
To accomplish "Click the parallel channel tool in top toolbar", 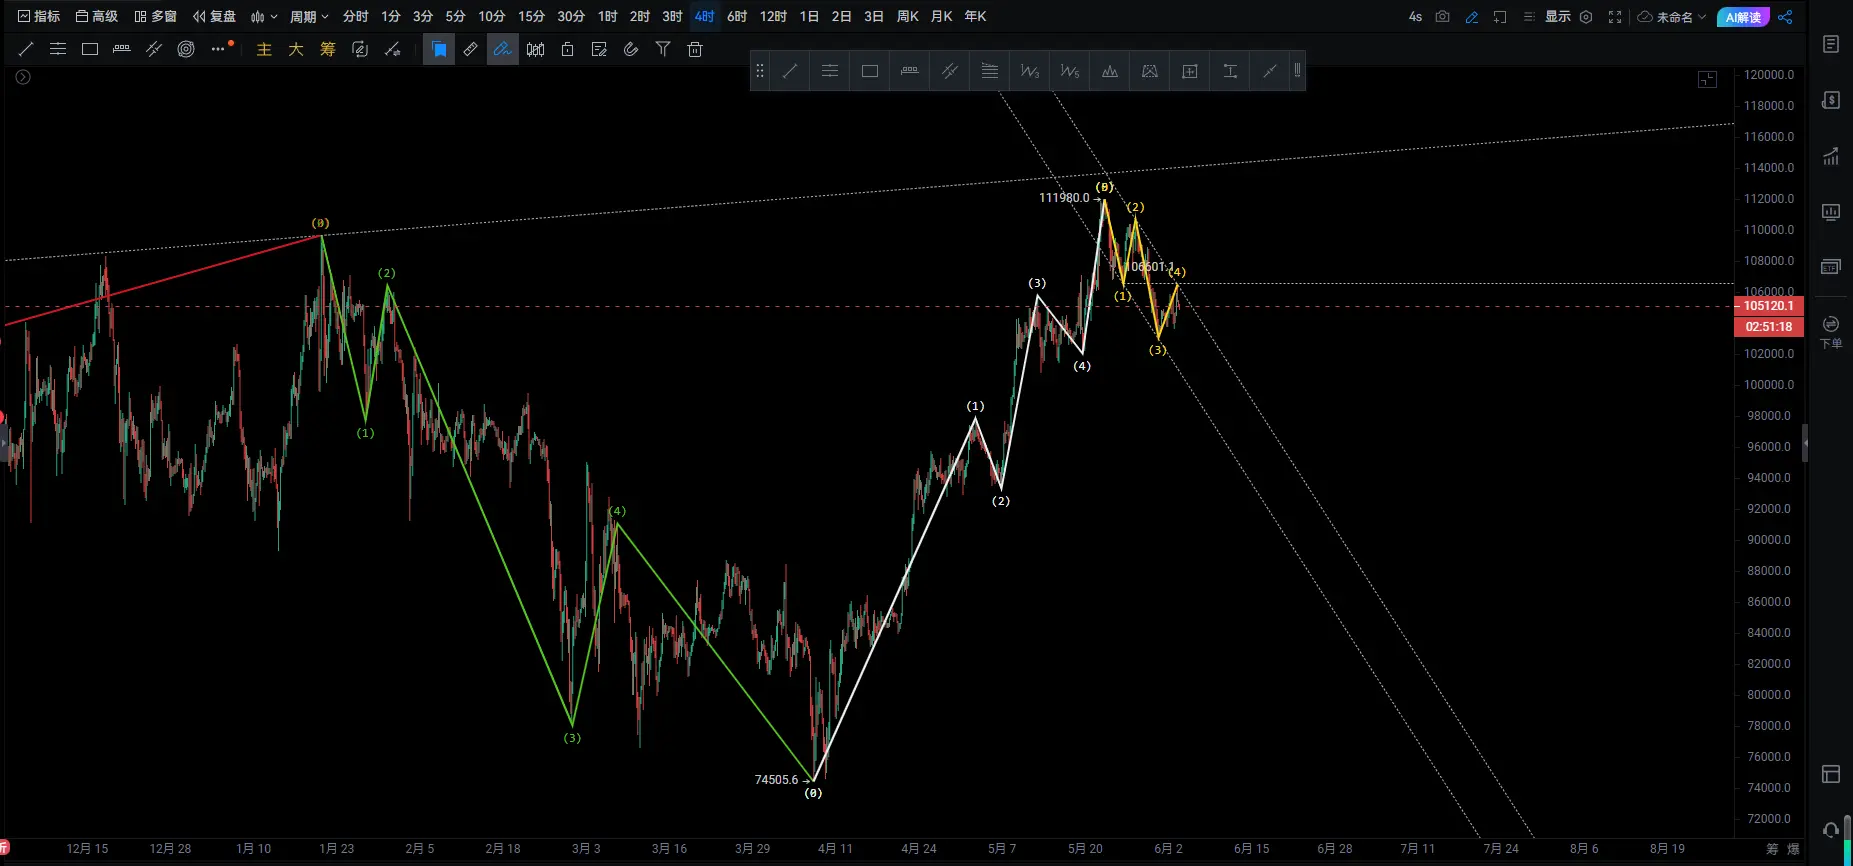I will click(x=154, y=49).
